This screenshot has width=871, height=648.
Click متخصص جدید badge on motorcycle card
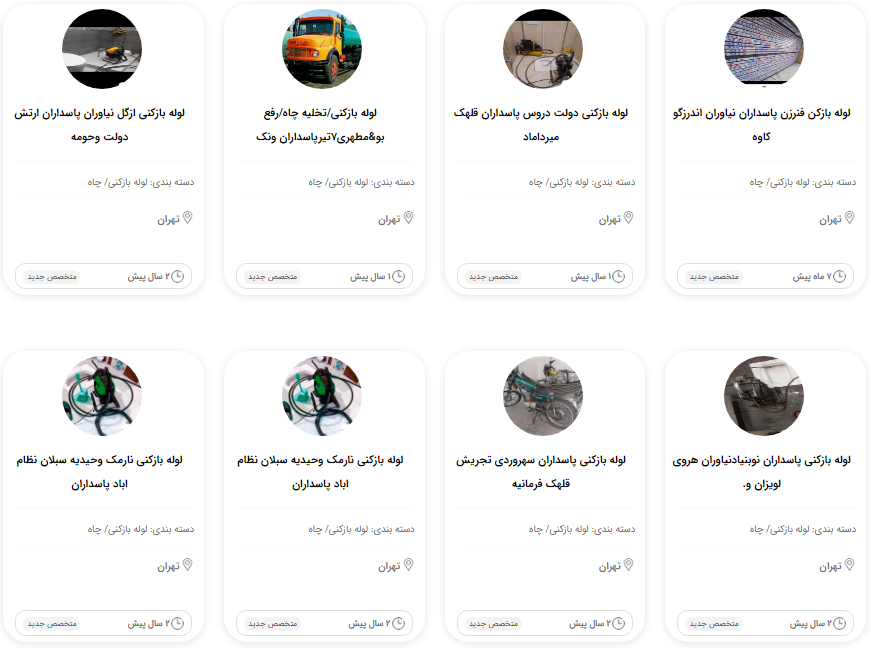493,624
